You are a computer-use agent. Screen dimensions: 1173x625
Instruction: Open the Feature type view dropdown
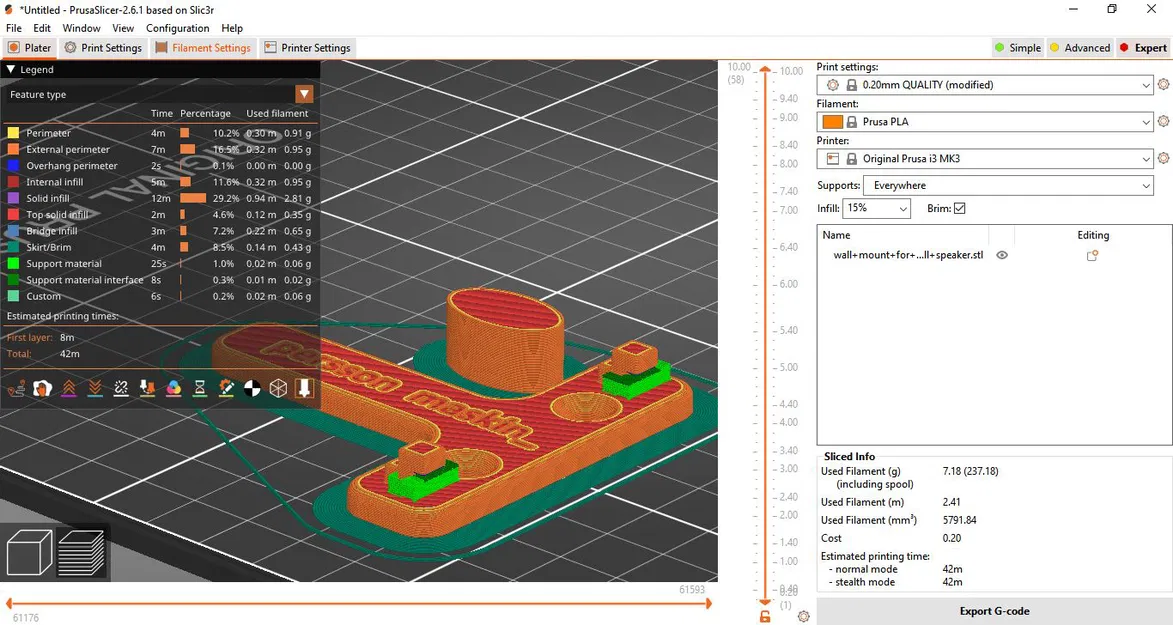[x=304, y=94]
